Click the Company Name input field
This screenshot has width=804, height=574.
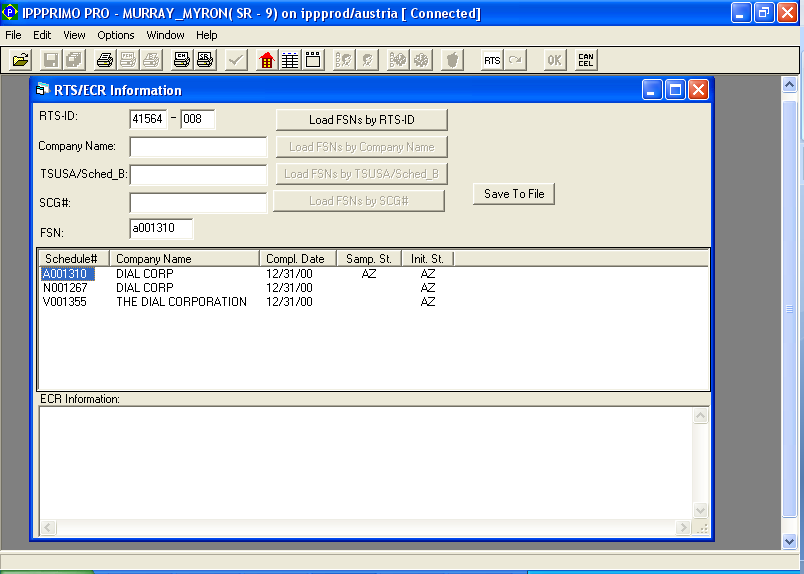tap(198, 147)
